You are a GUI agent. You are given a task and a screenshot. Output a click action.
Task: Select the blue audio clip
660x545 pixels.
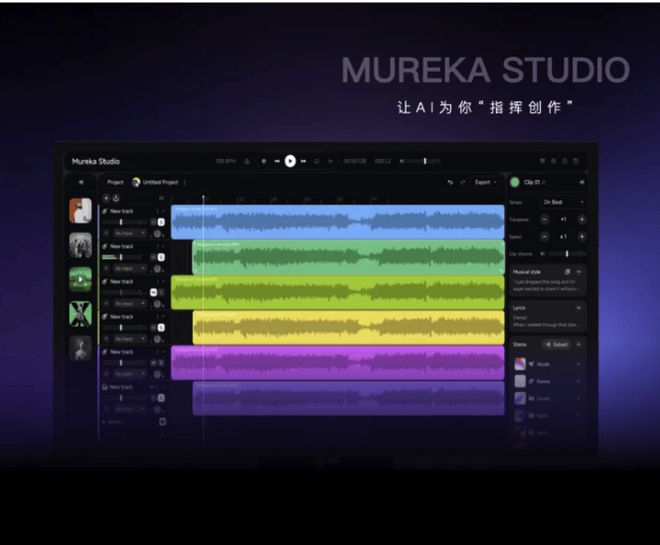point(338,222)
